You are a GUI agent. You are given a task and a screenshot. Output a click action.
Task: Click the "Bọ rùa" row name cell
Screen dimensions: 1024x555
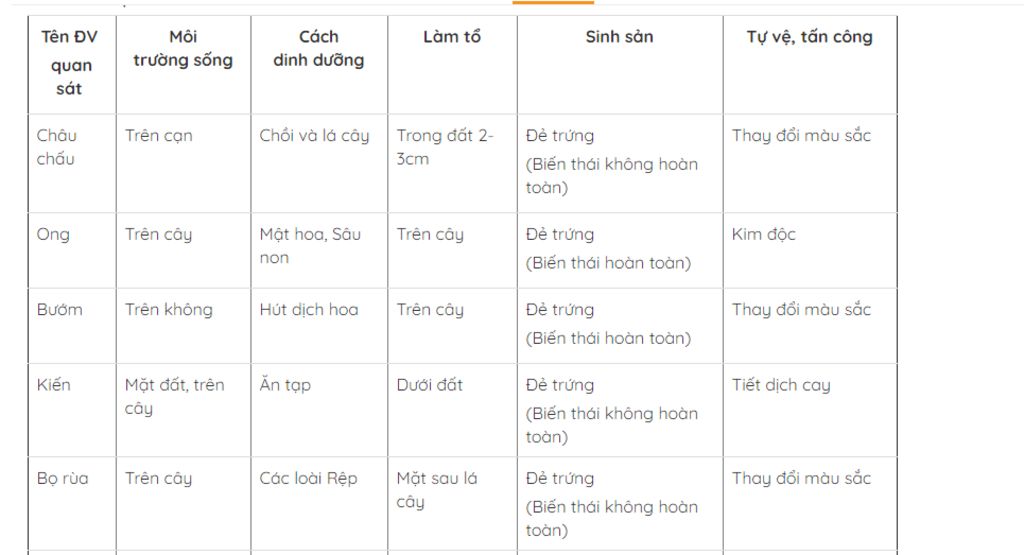click(x=63, y=478)
